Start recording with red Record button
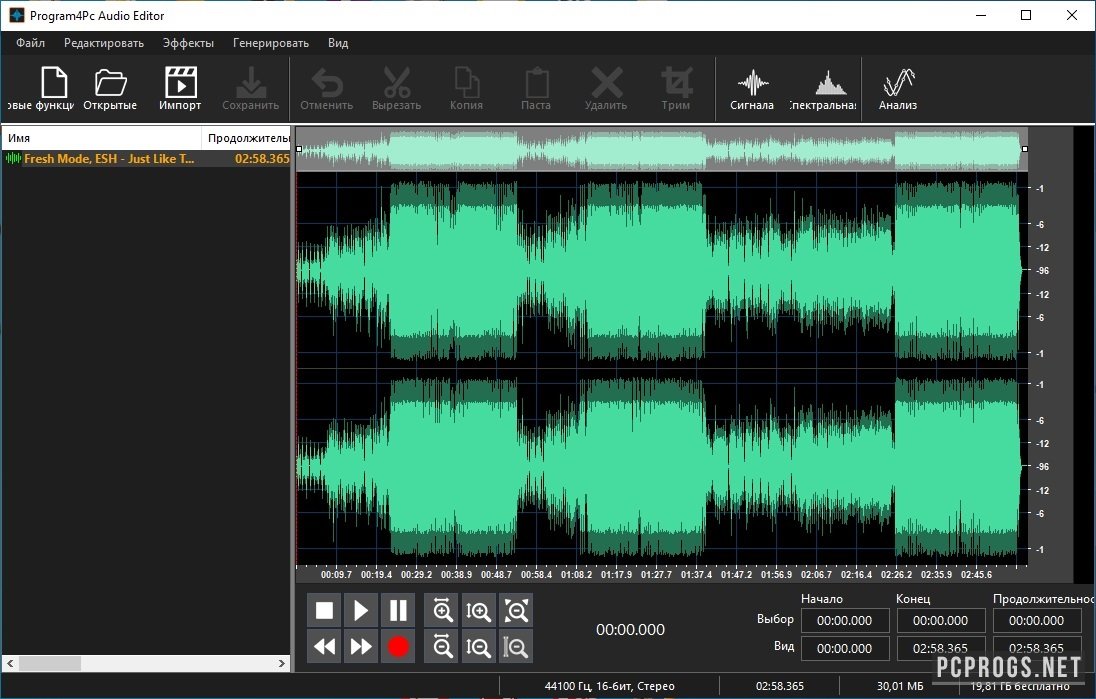The width and height of the screenshot is (1096, 699). click(x=398, y=647)
